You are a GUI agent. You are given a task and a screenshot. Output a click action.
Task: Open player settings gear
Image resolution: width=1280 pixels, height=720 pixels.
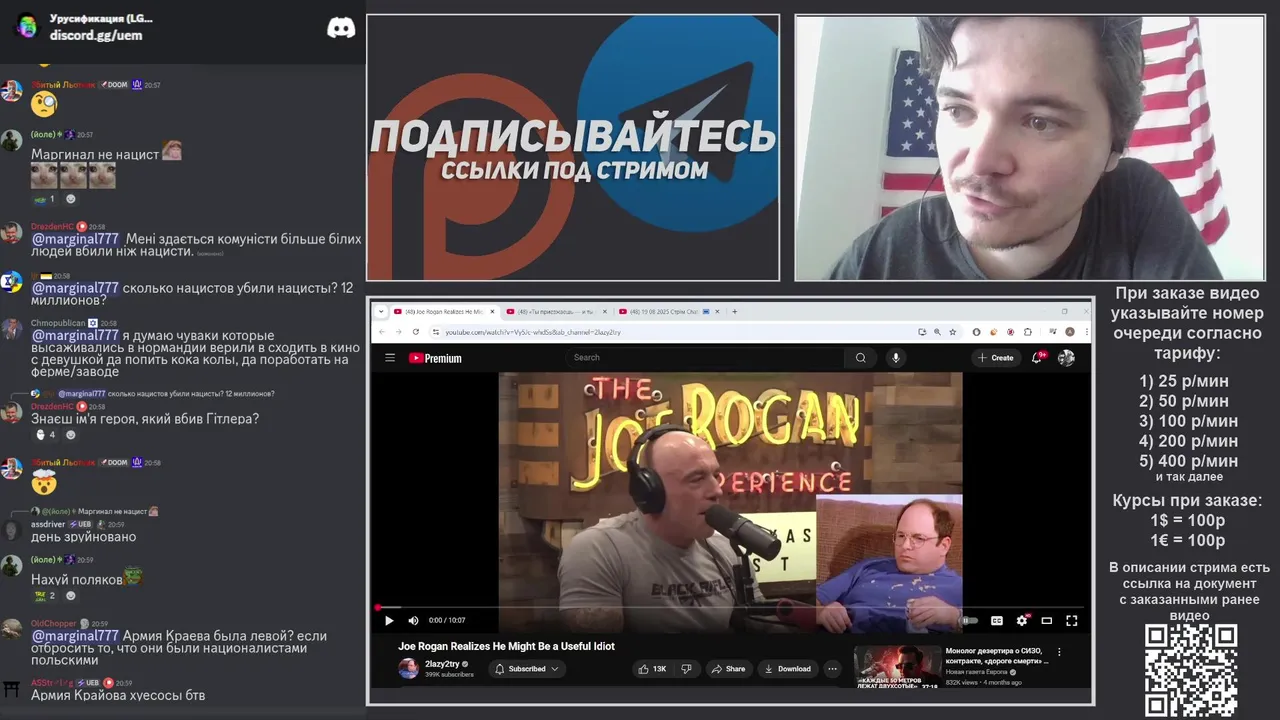point(1021,621)
